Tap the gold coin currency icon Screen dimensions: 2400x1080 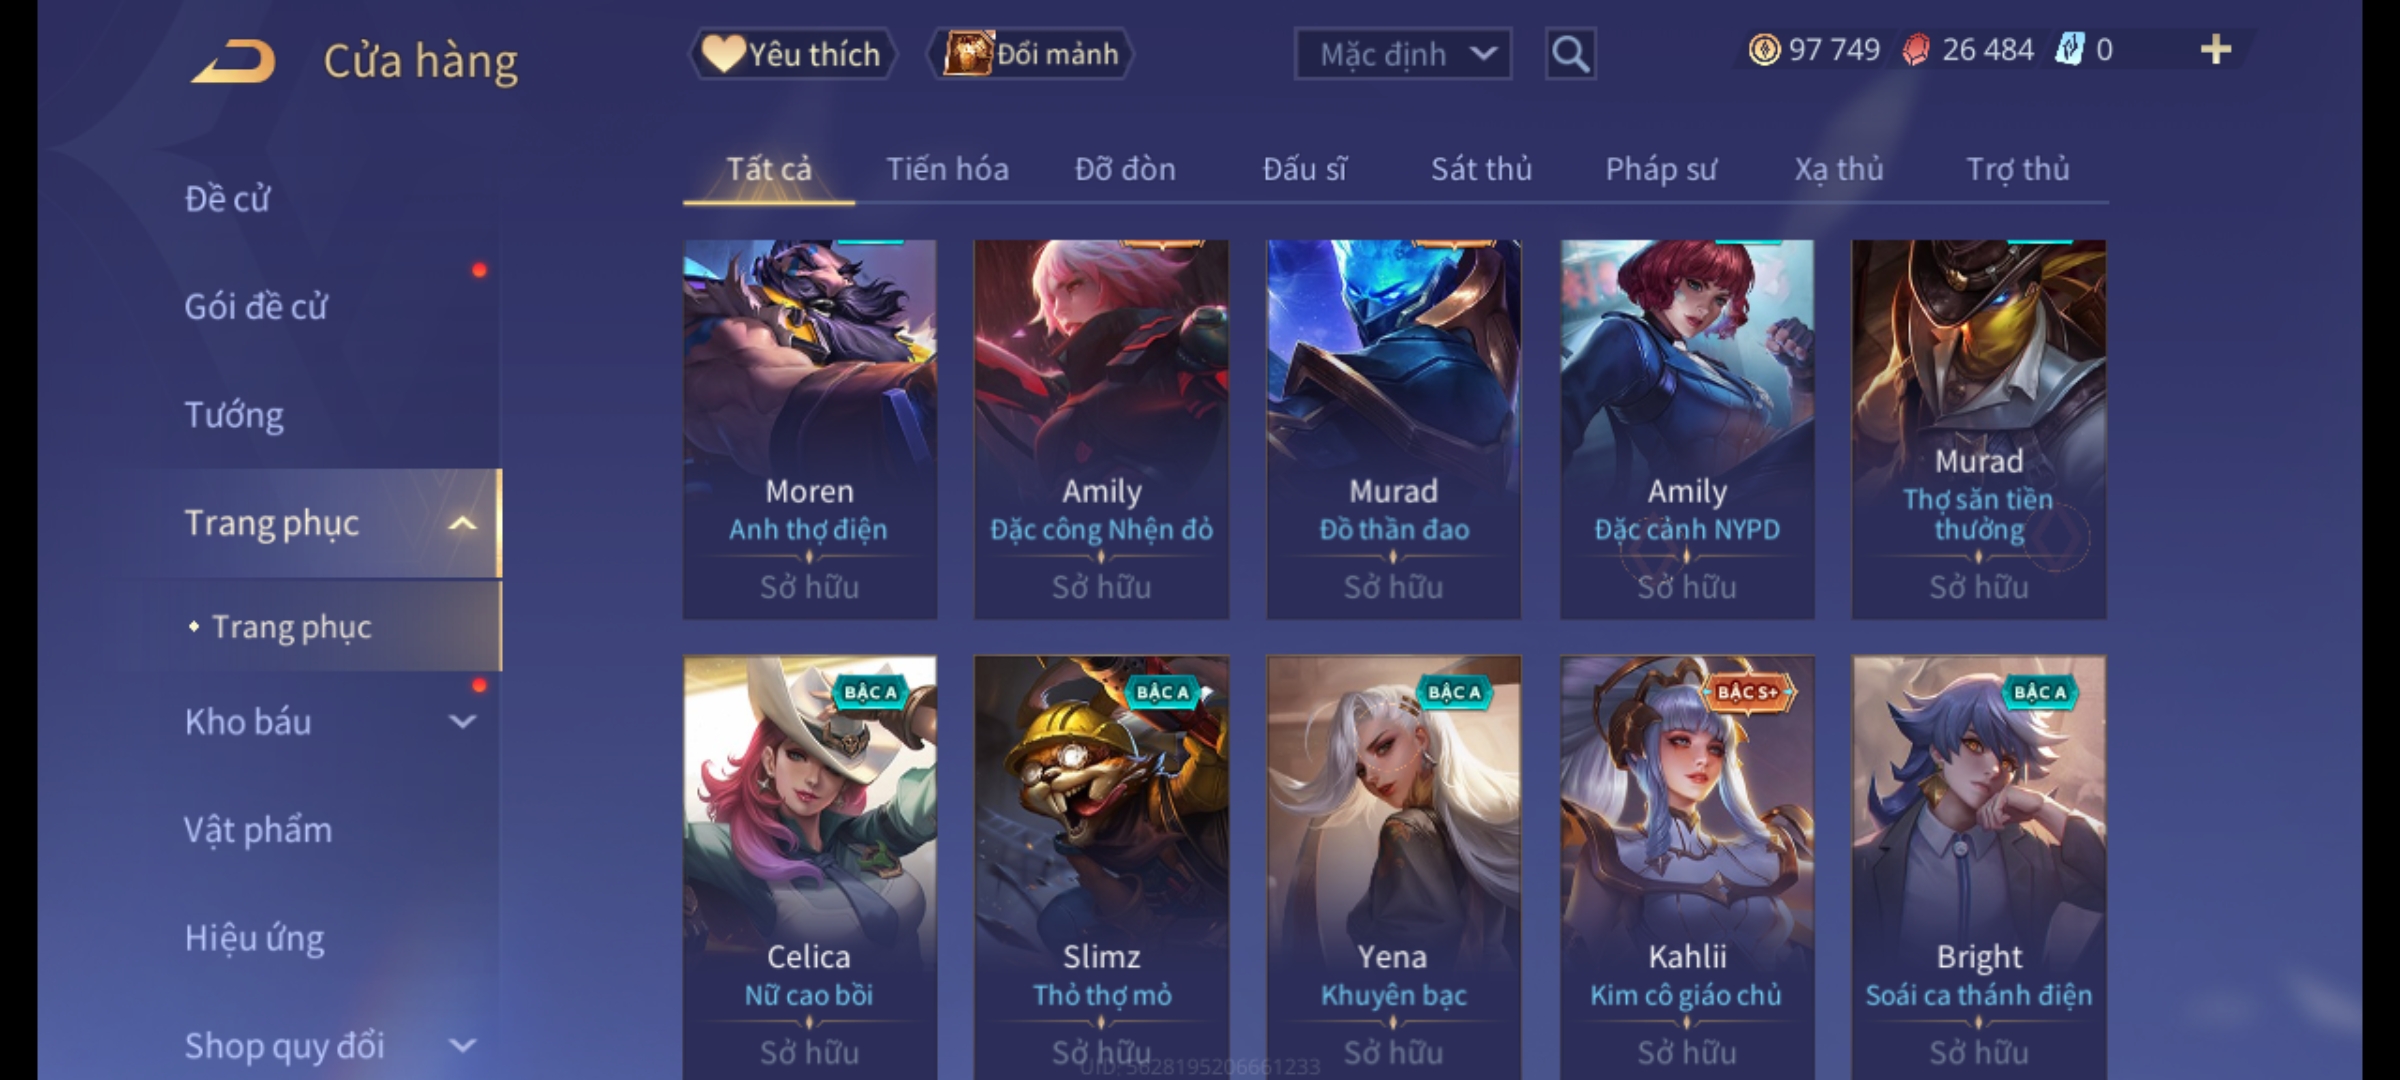pos(1764,50)
